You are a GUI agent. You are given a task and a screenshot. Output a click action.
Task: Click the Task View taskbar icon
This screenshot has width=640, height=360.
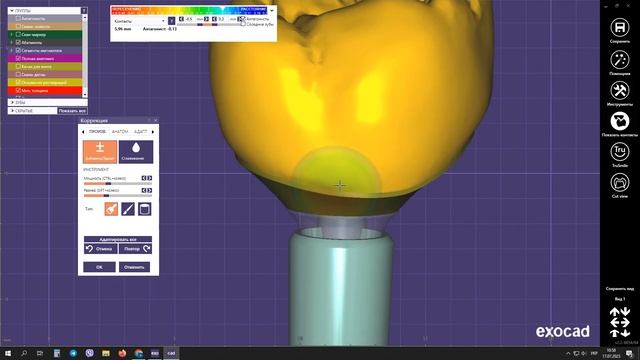point(40,353)
